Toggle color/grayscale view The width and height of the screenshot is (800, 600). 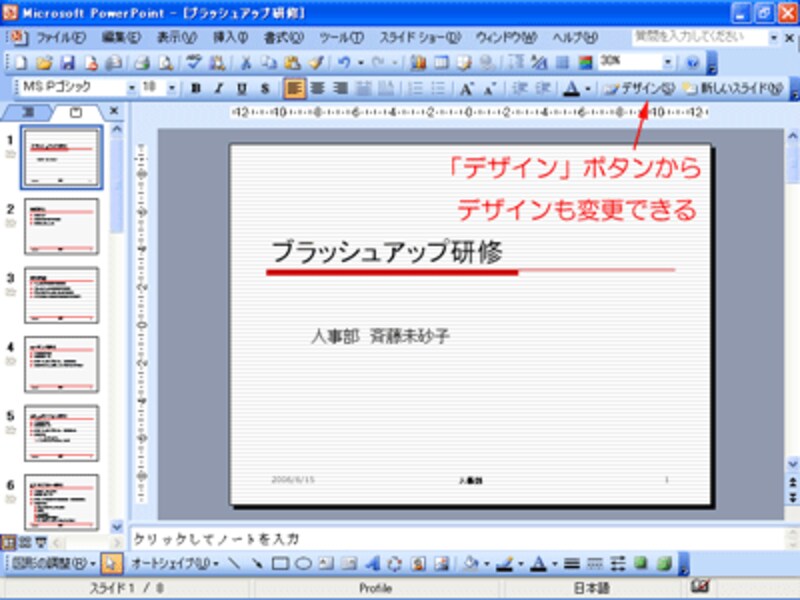pos(585,63)
